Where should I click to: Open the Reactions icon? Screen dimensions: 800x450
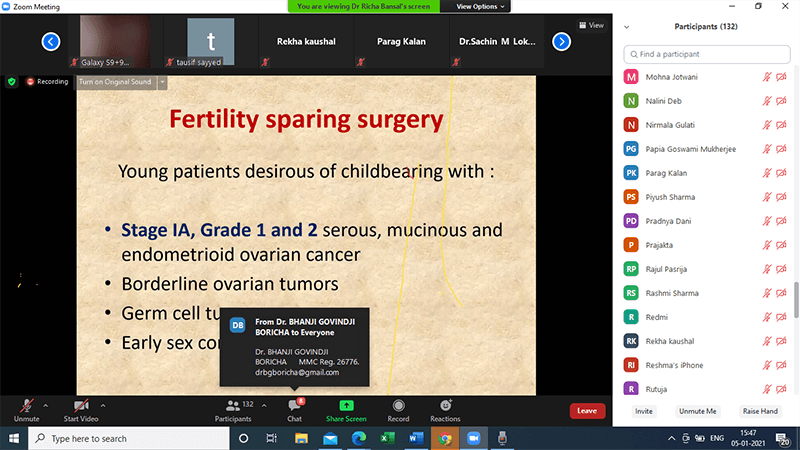[x=445, y=406]
